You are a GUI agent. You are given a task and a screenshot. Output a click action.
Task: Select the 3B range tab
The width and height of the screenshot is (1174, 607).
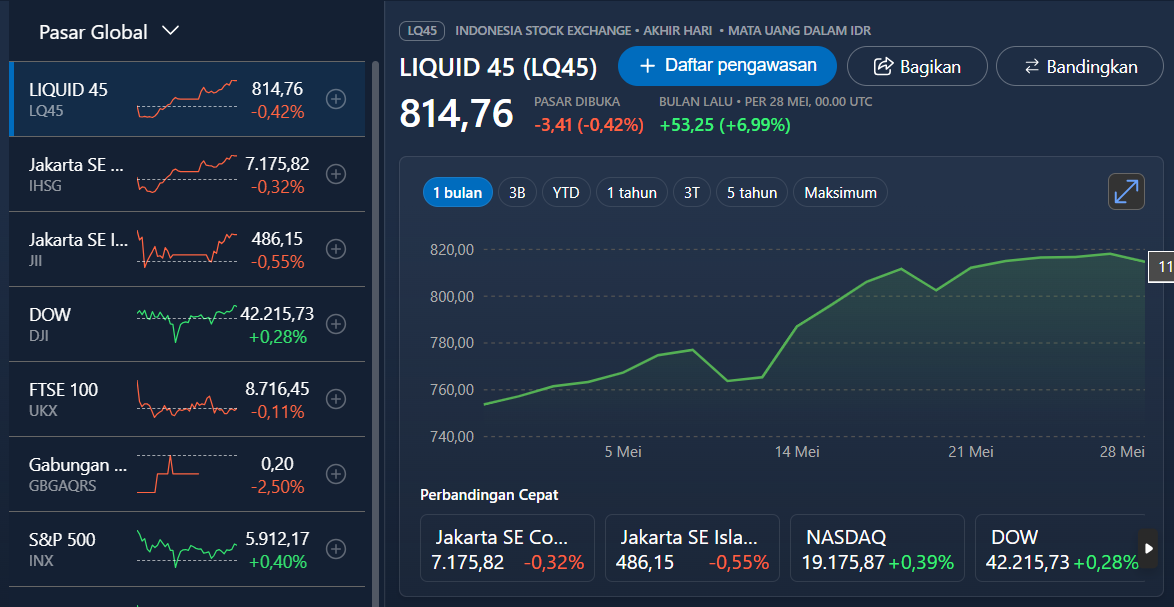tap(517, 192)
